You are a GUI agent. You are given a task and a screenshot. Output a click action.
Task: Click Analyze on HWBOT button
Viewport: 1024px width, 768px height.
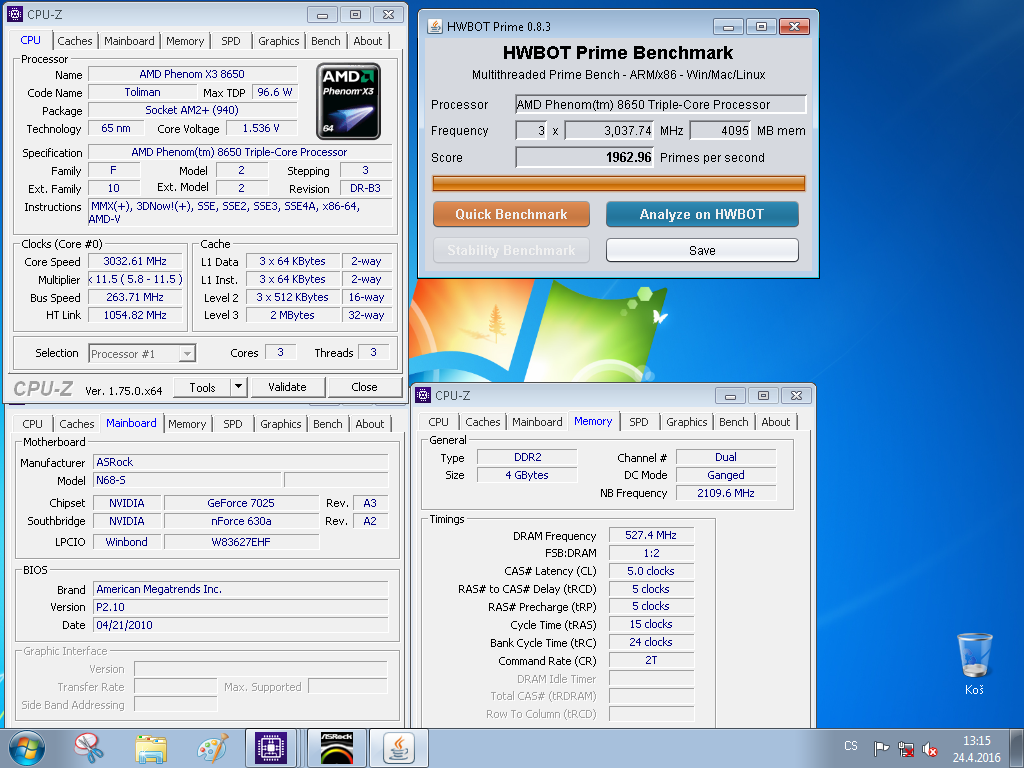(702, 214)
